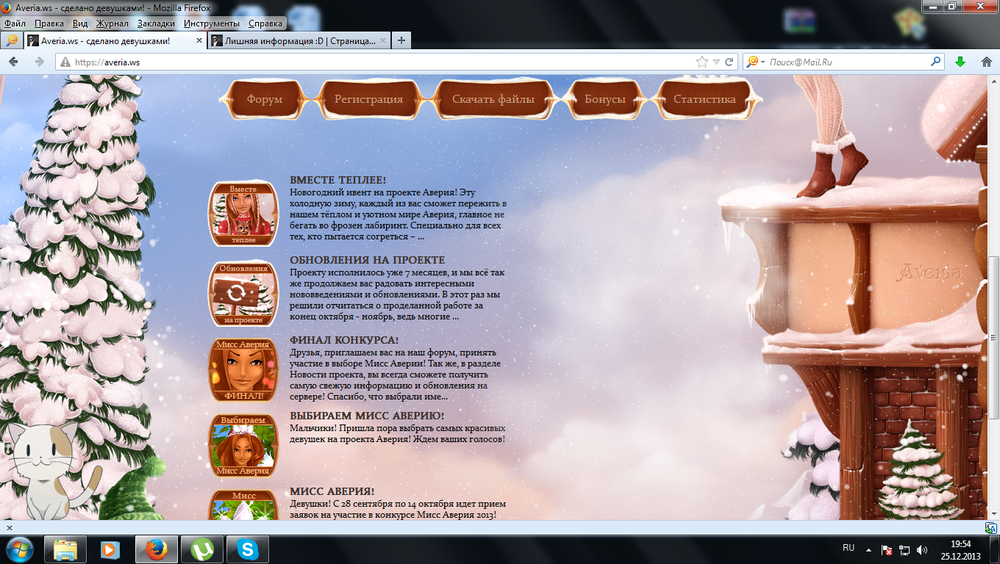Reload the page using refresh icon
The height and width of the screenshot is (564, 1000).
click(x=730, y=62)
